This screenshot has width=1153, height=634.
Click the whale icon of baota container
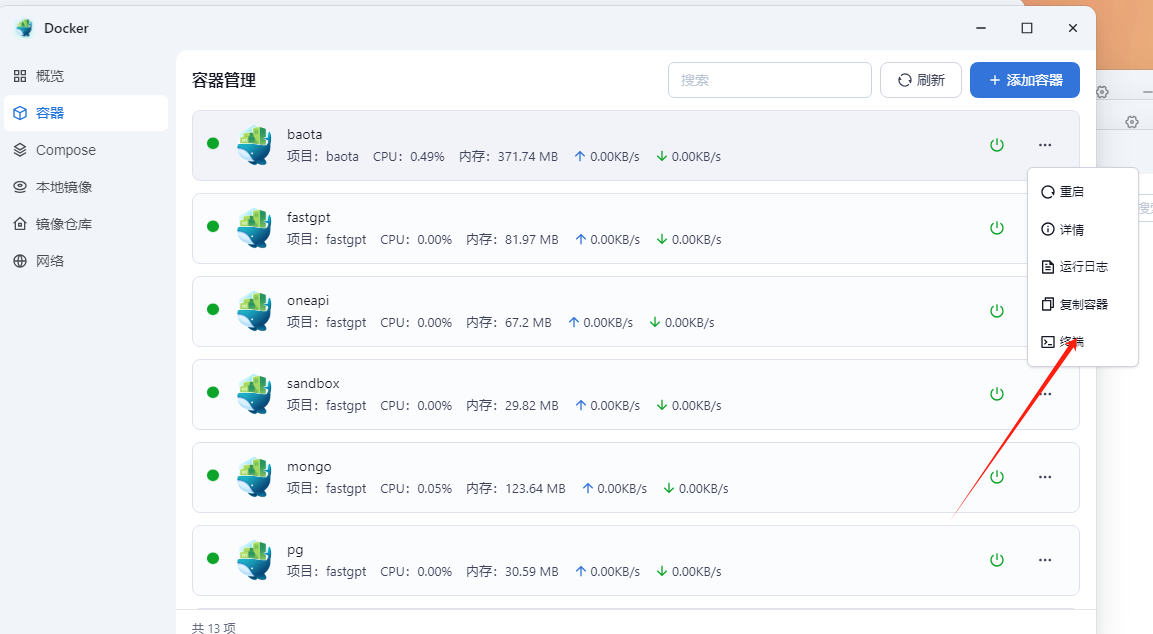[254, 145]
